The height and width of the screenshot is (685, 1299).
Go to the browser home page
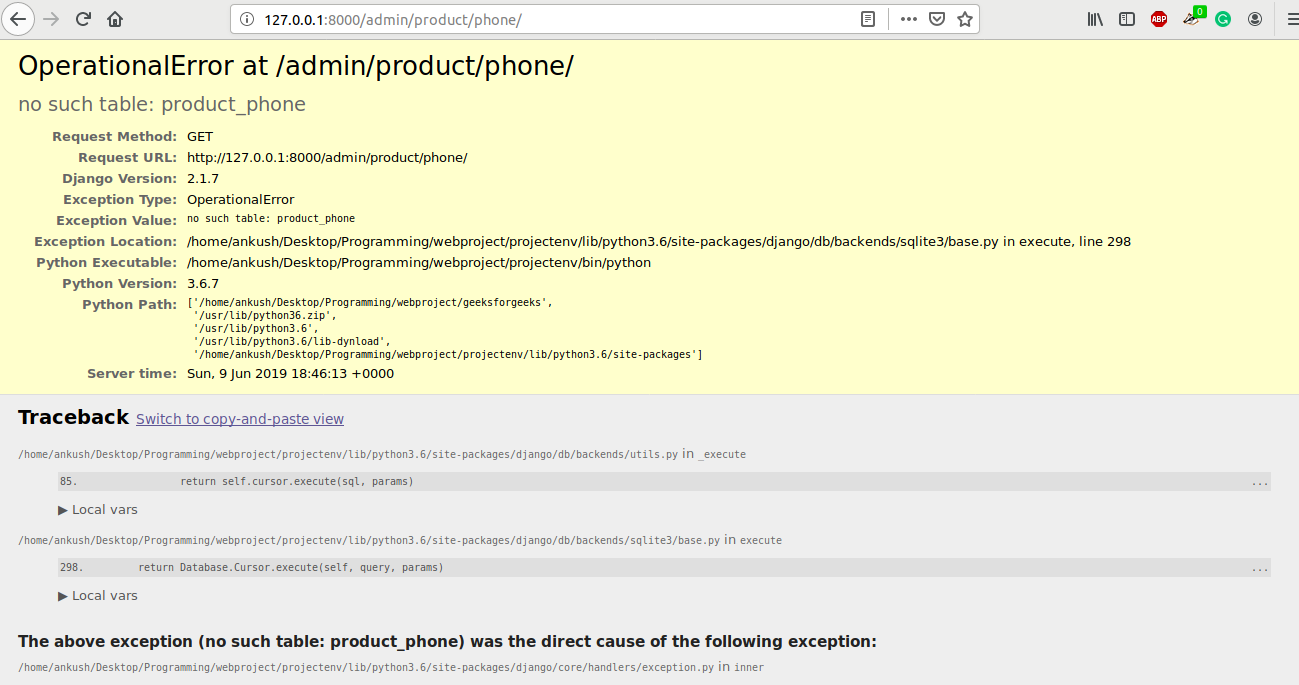pyautogui.click(x=115, y=19)
